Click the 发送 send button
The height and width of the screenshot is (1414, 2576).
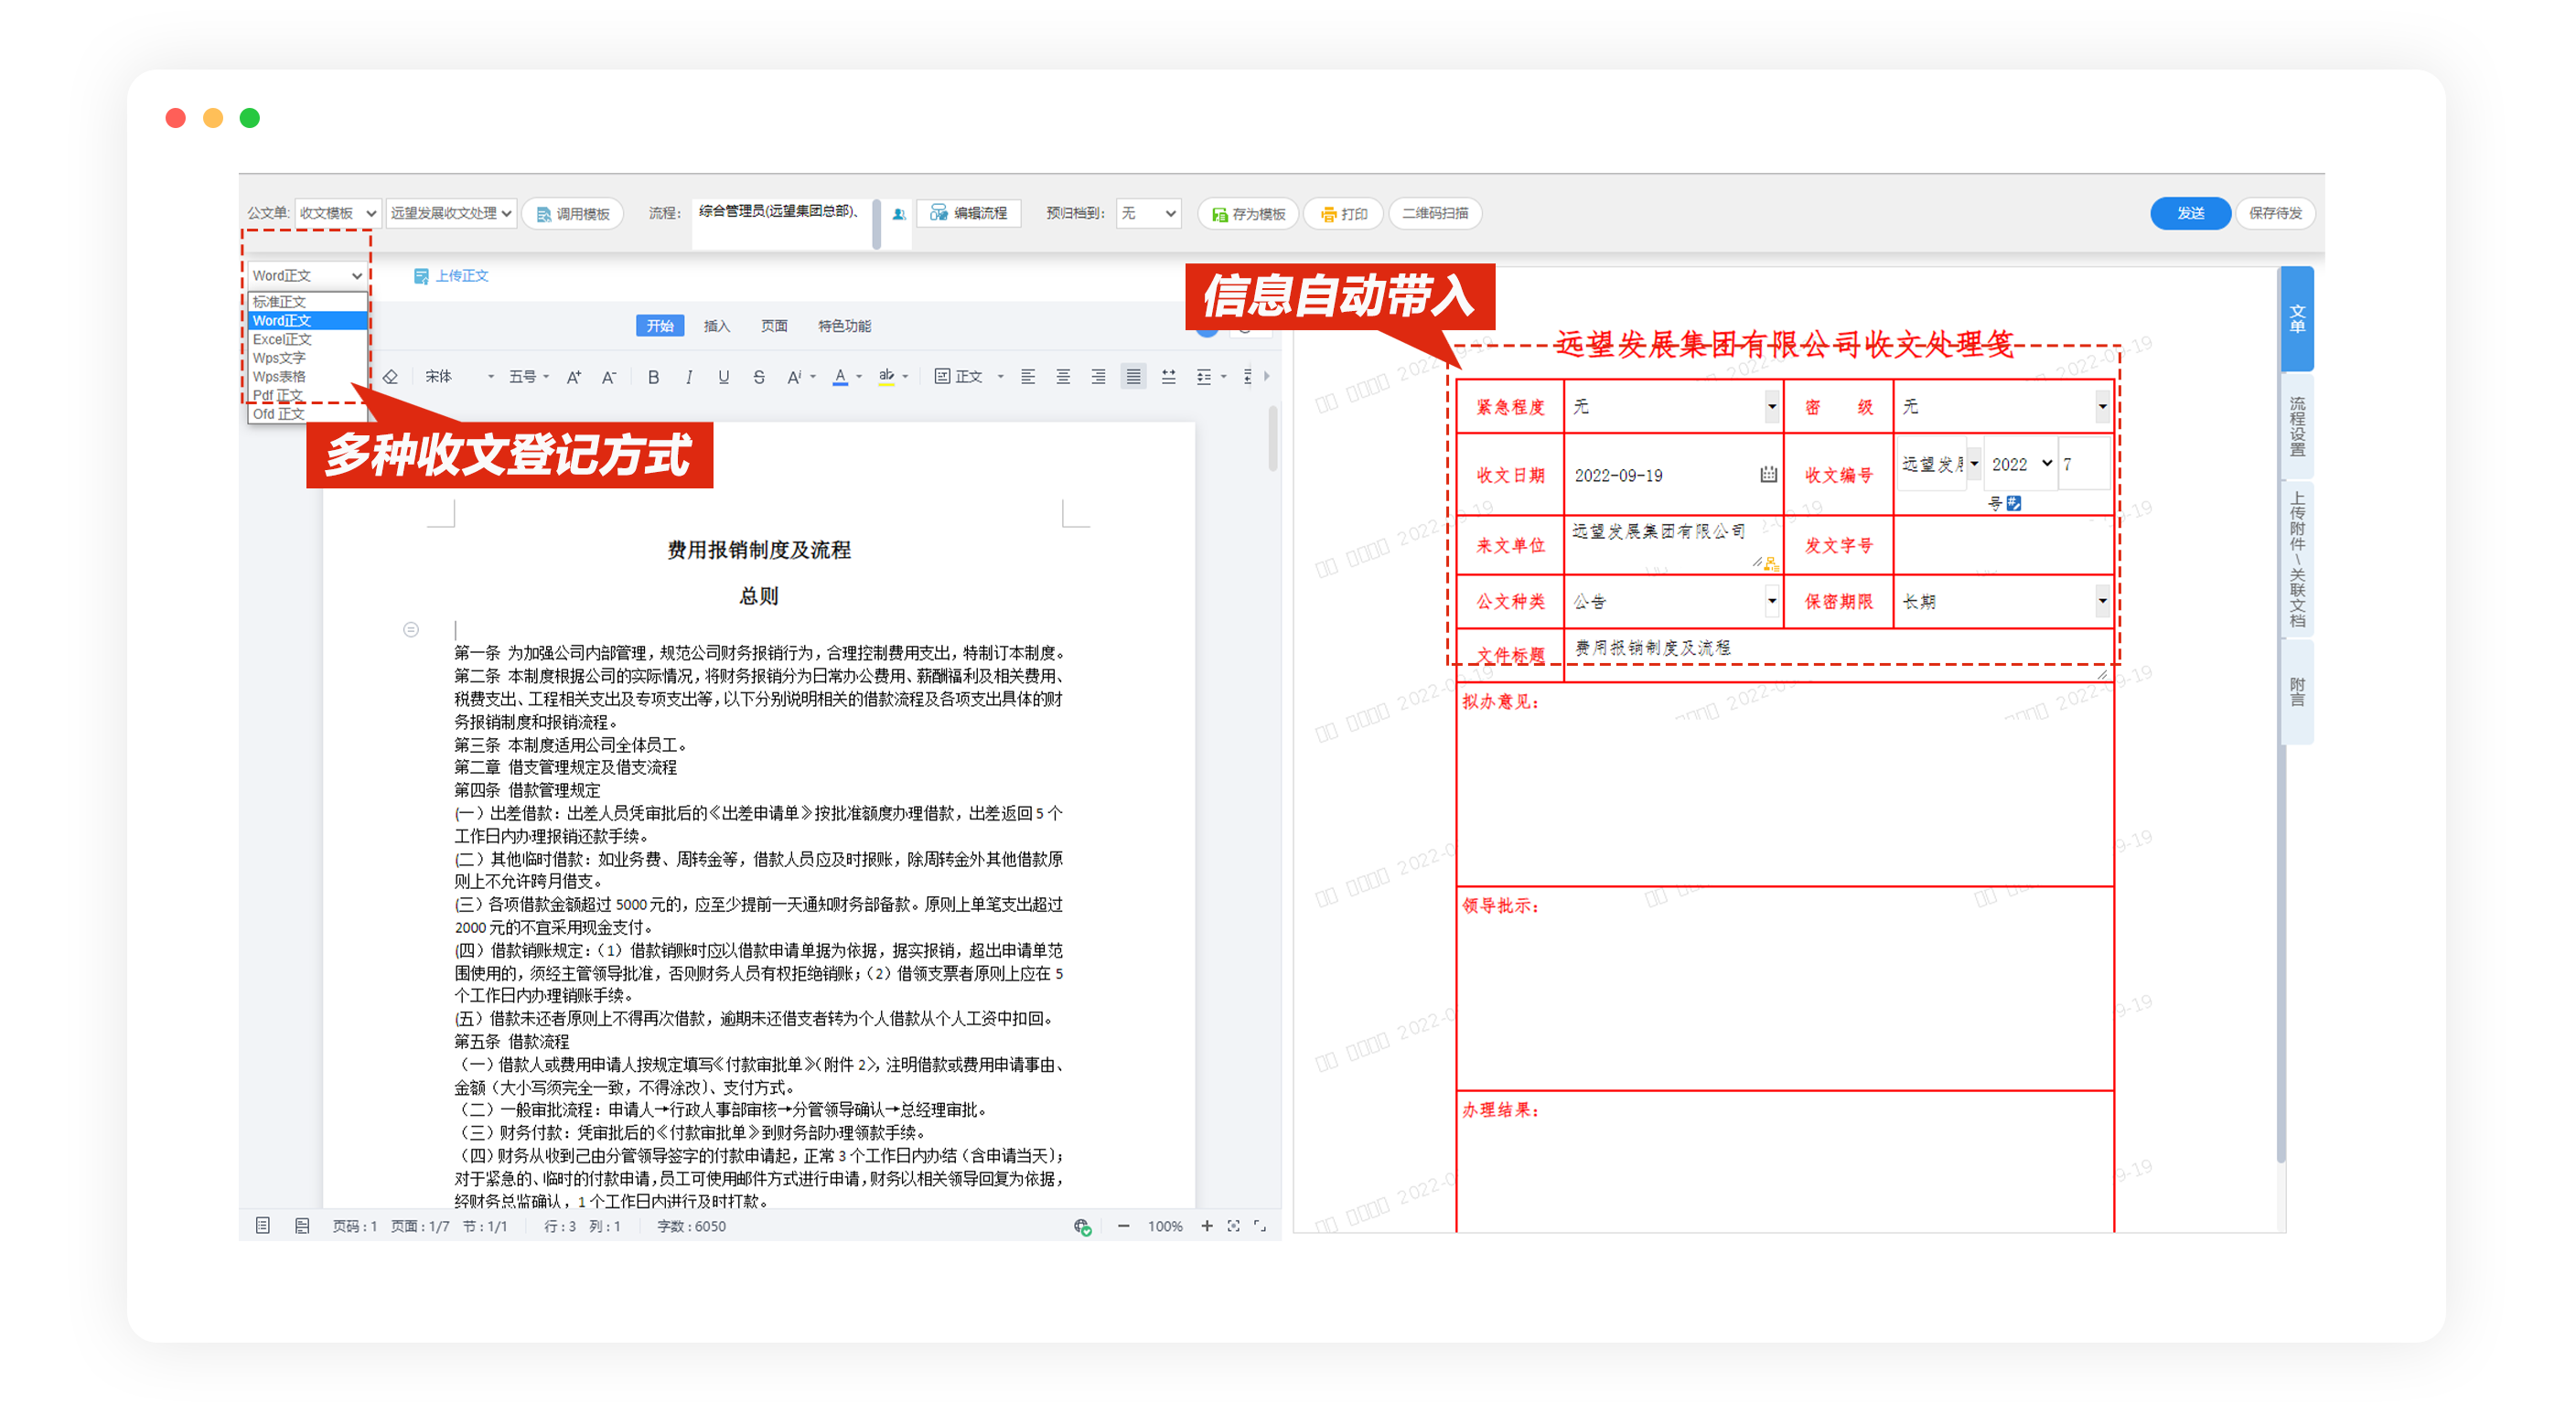2190,213
